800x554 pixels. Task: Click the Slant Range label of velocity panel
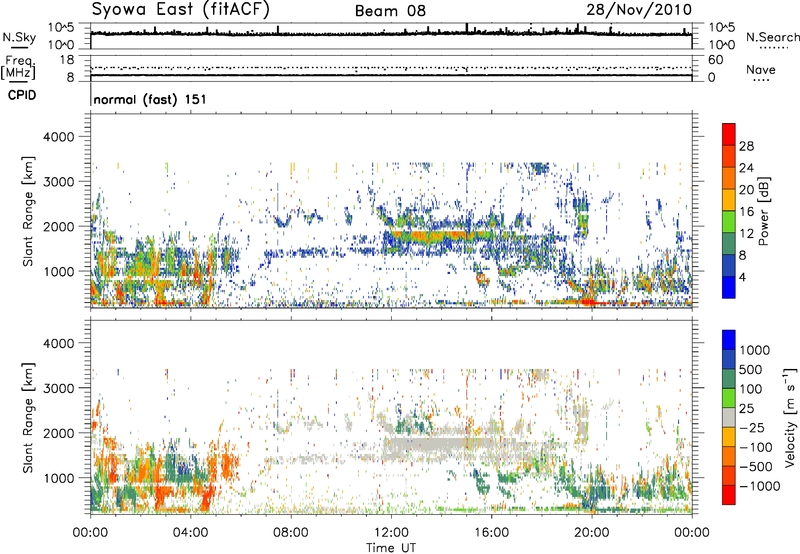coord(28,418)
